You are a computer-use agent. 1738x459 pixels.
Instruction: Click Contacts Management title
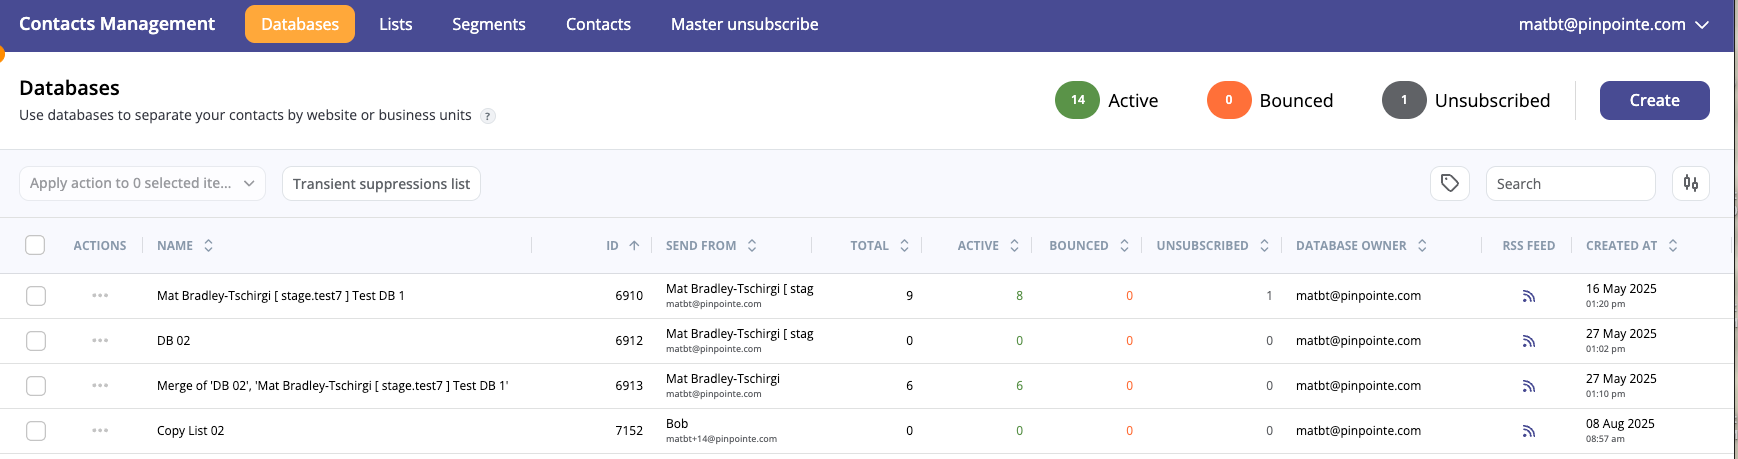[x=117, y=24]
